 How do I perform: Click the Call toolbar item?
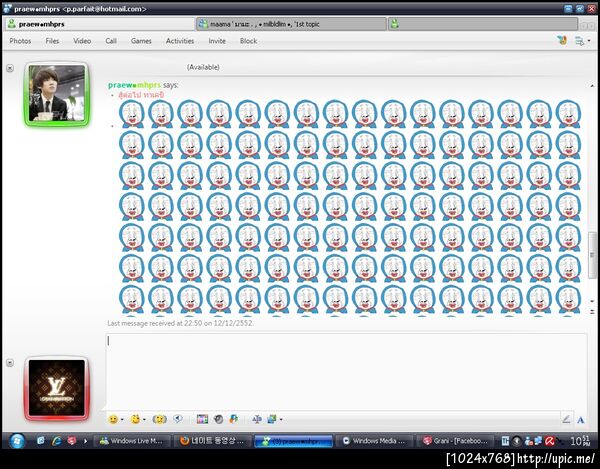(x=111, y=41)
